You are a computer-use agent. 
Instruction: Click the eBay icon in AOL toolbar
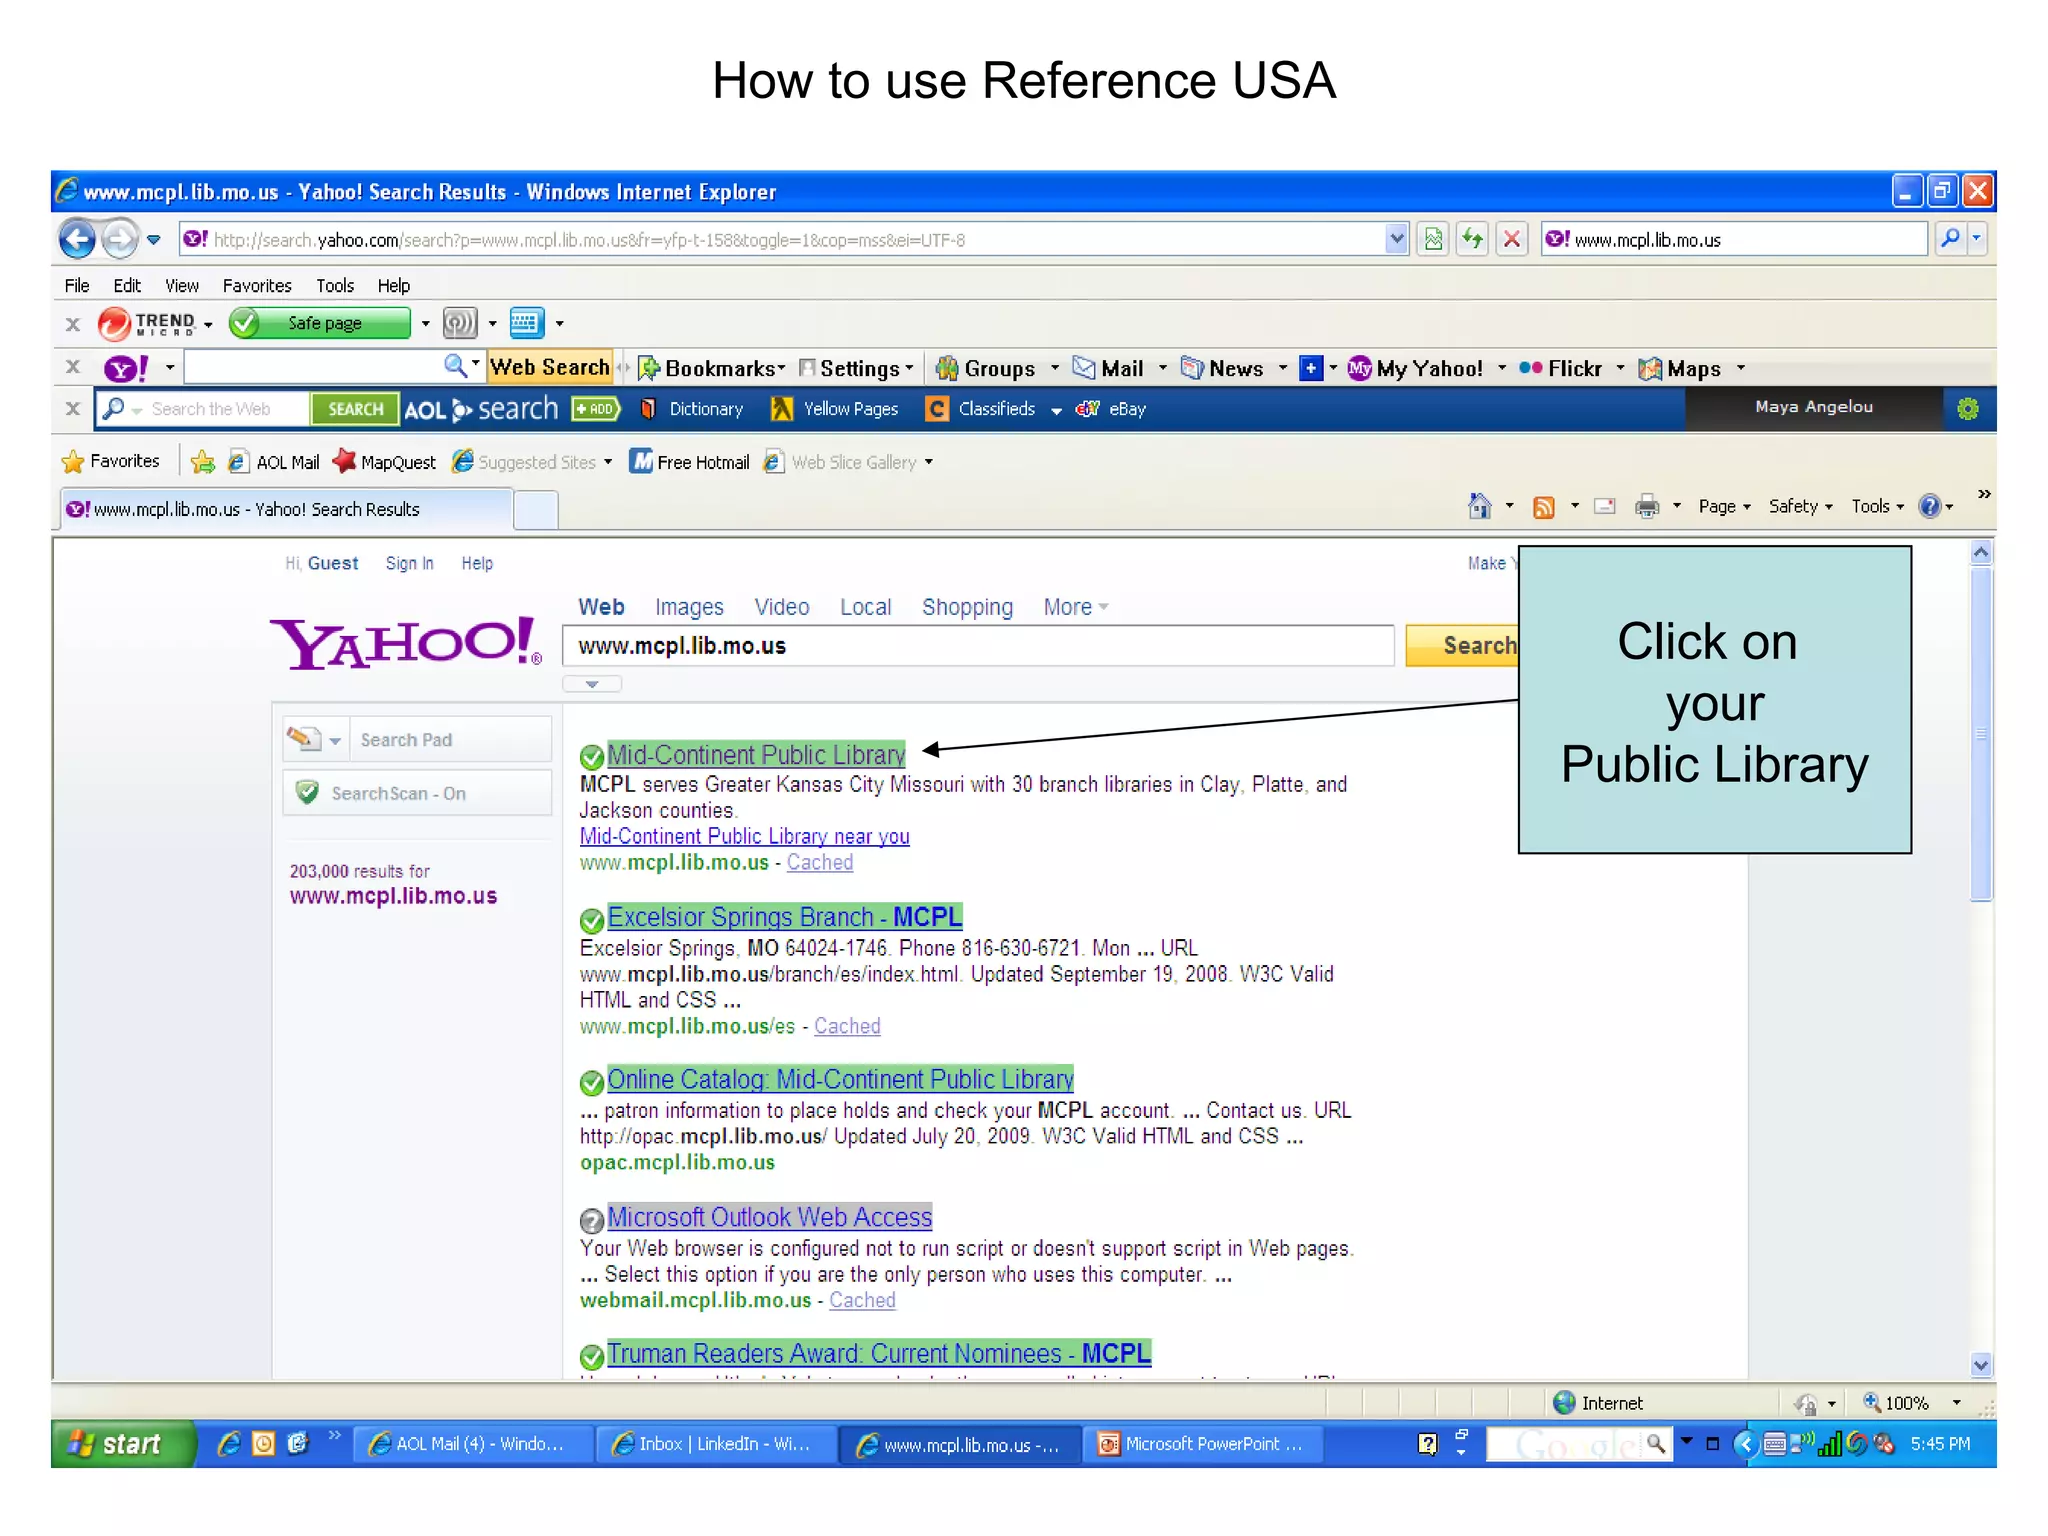tap(1087, 409)
